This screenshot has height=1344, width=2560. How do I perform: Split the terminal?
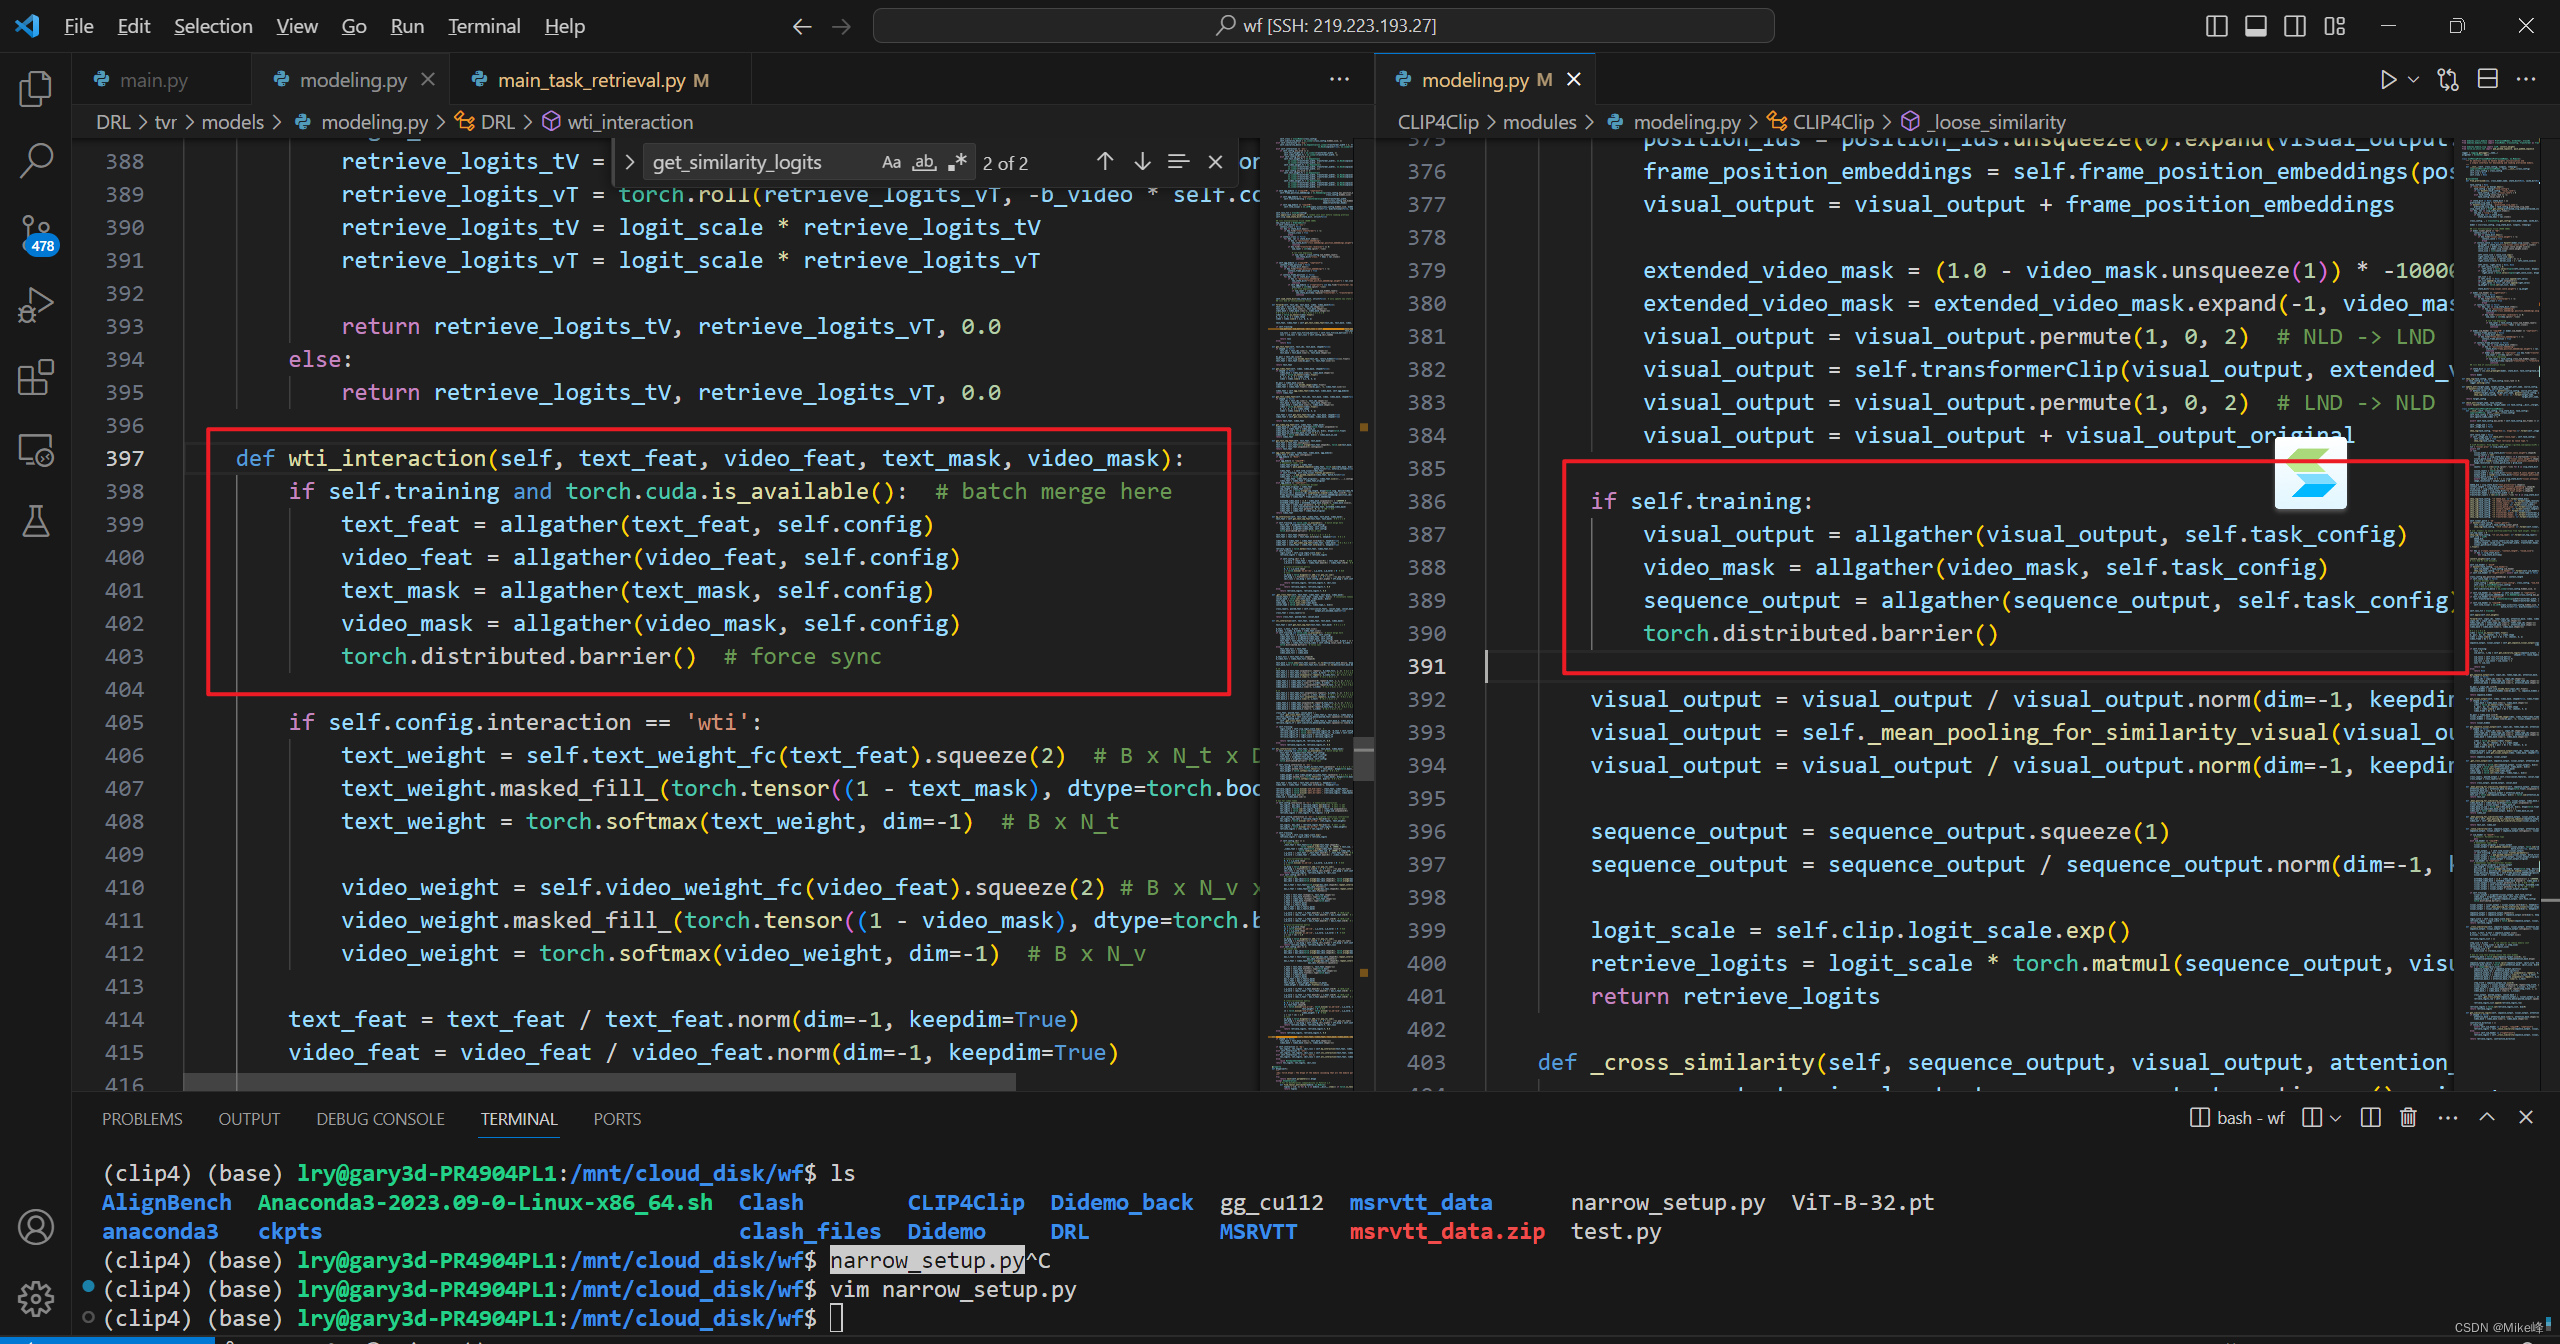pos(2370,1118)
